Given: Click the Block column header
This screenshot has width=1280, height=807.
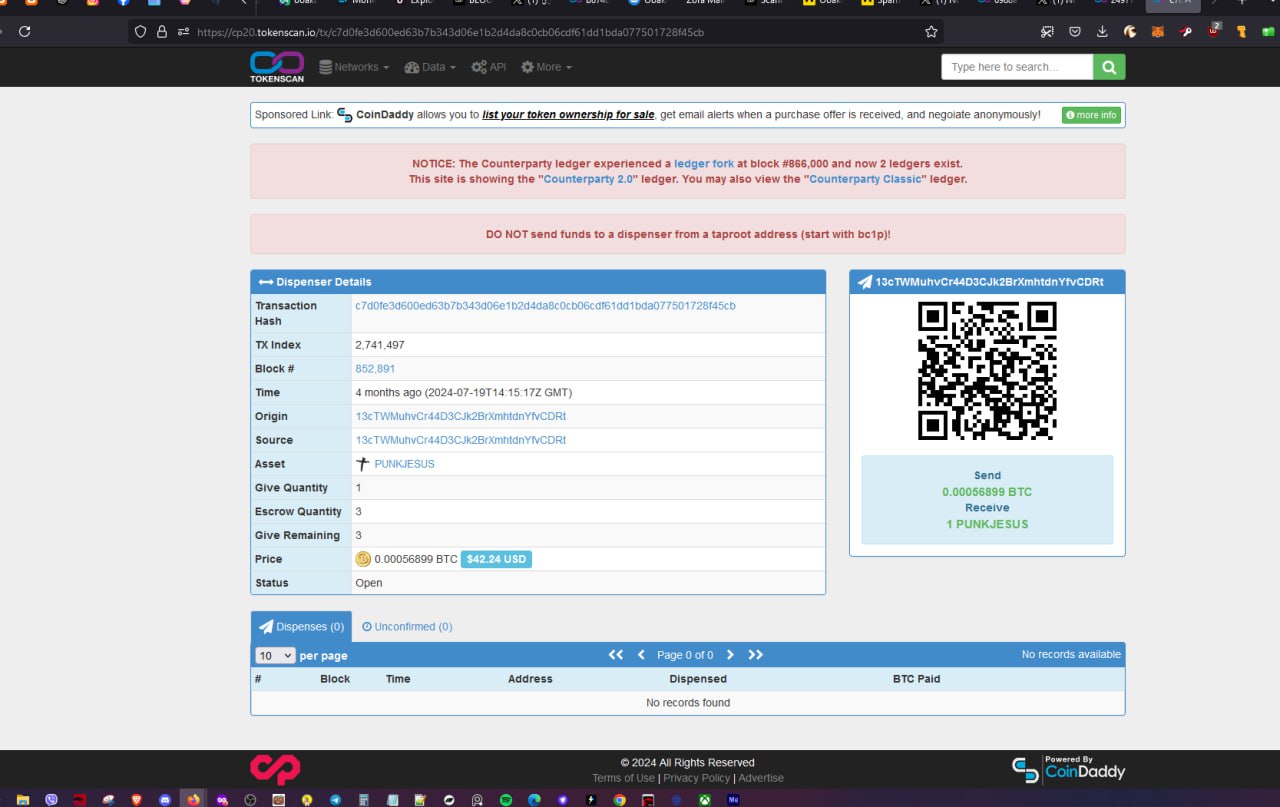Looking at the screenshot, I should [x=335, y=679].
